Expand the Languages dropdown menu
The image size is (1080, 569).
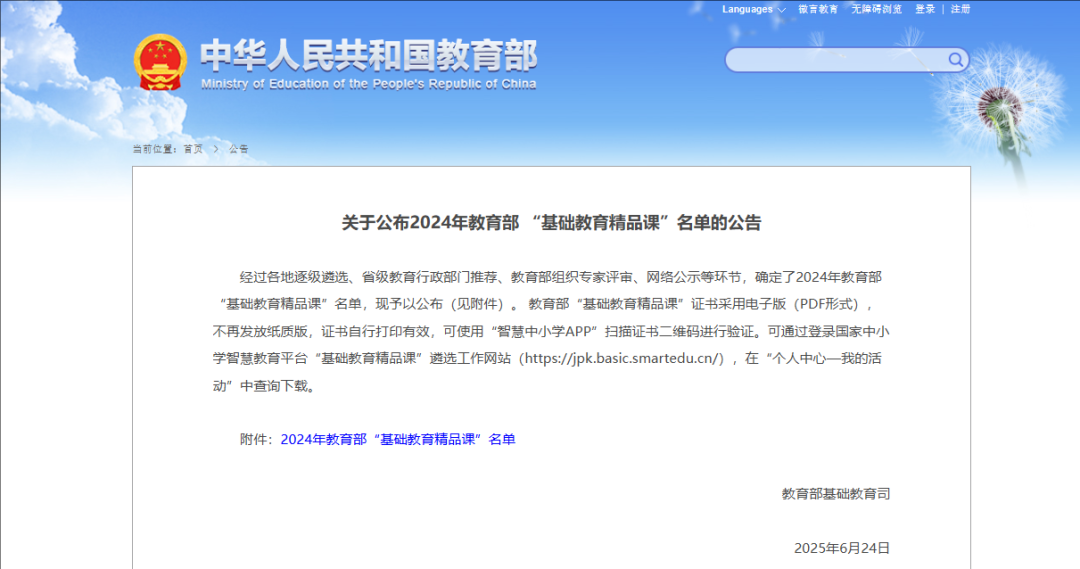(x=747, y=9)
